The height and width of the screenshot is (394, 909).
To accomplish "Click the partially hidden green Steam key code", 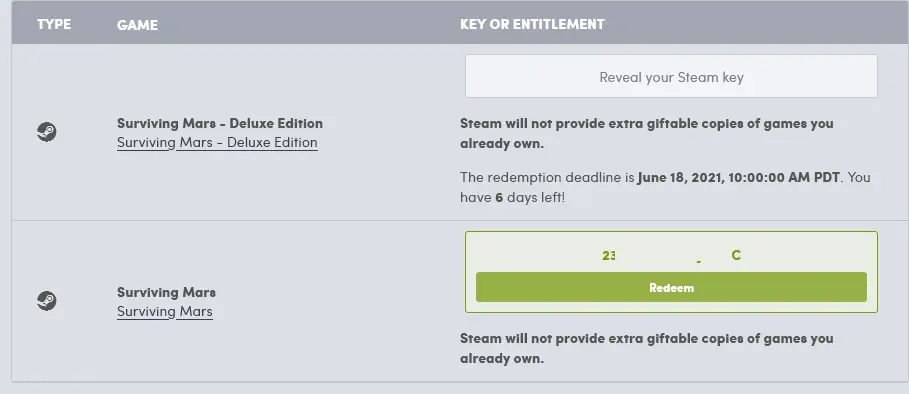I will pyautogui.click(x=671, y=256).
